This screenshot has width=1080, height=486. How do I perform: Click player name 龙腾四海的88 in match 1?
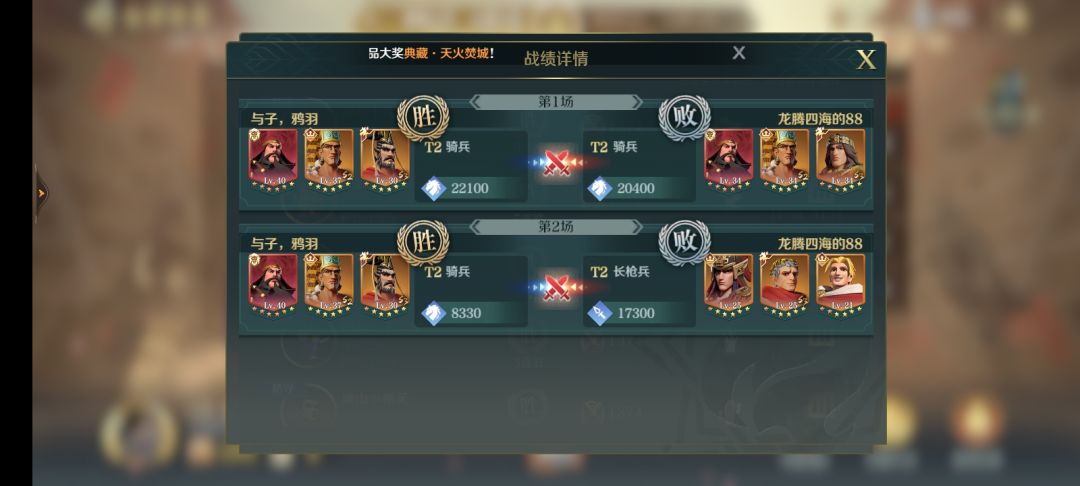[x=820, y=119]
